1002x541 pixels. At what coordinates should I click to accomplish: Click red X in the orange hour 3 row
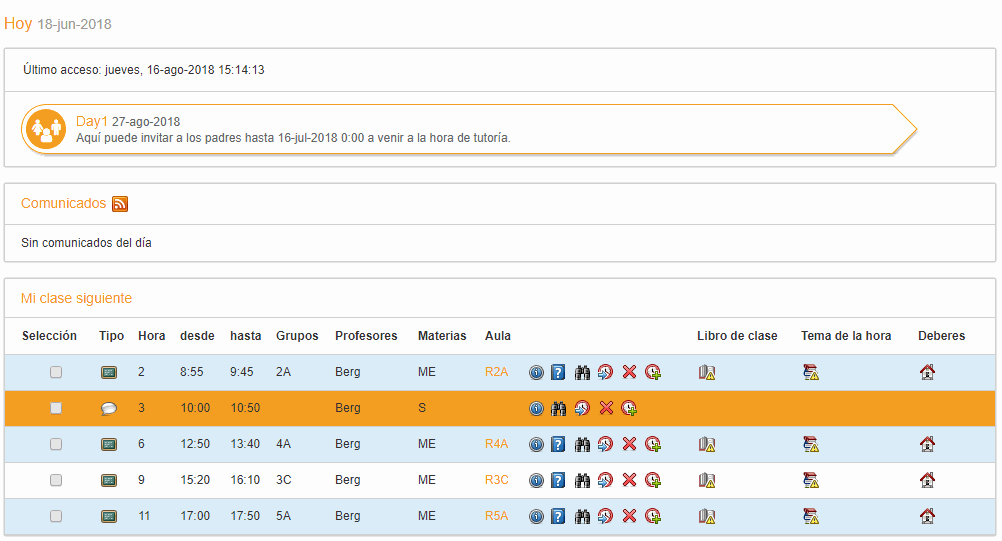[x=606, y=408]
